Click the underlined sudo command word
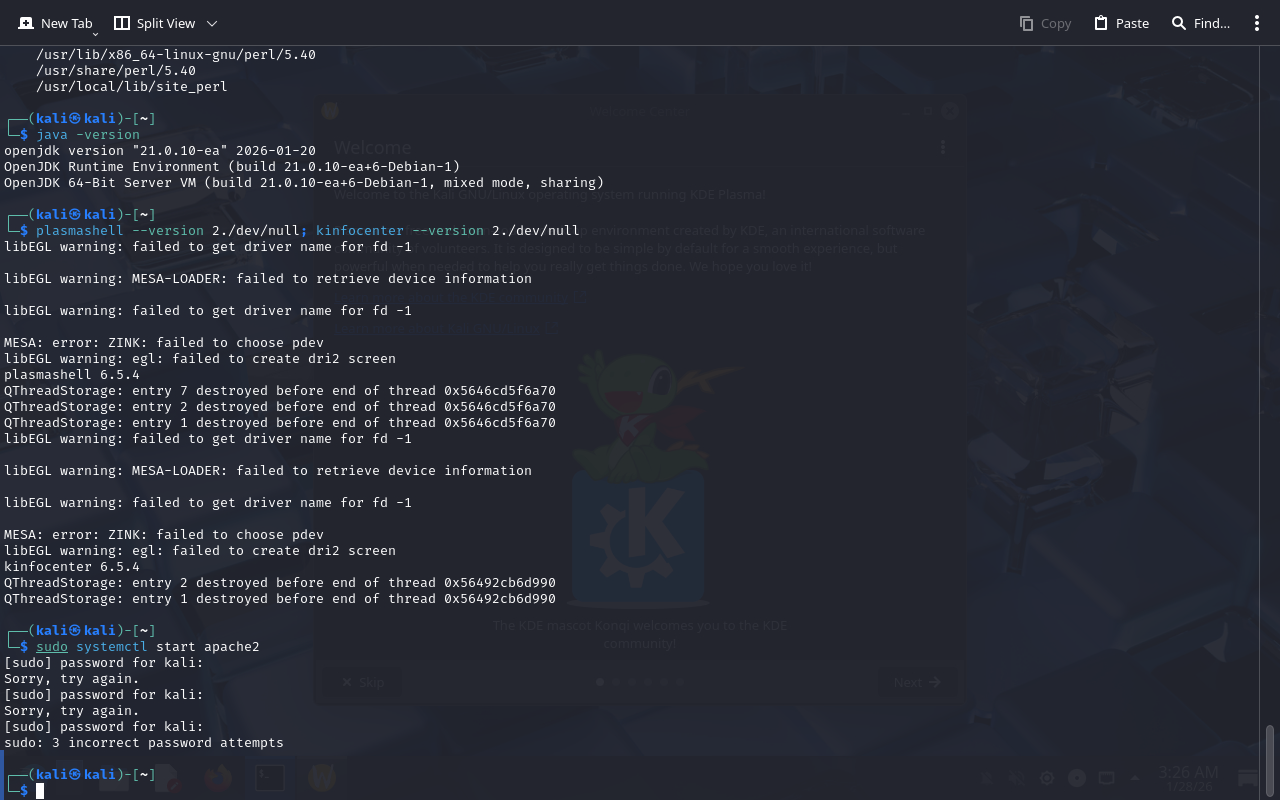The height and width of the screenshot is (800, 1280). click(52, 647)
